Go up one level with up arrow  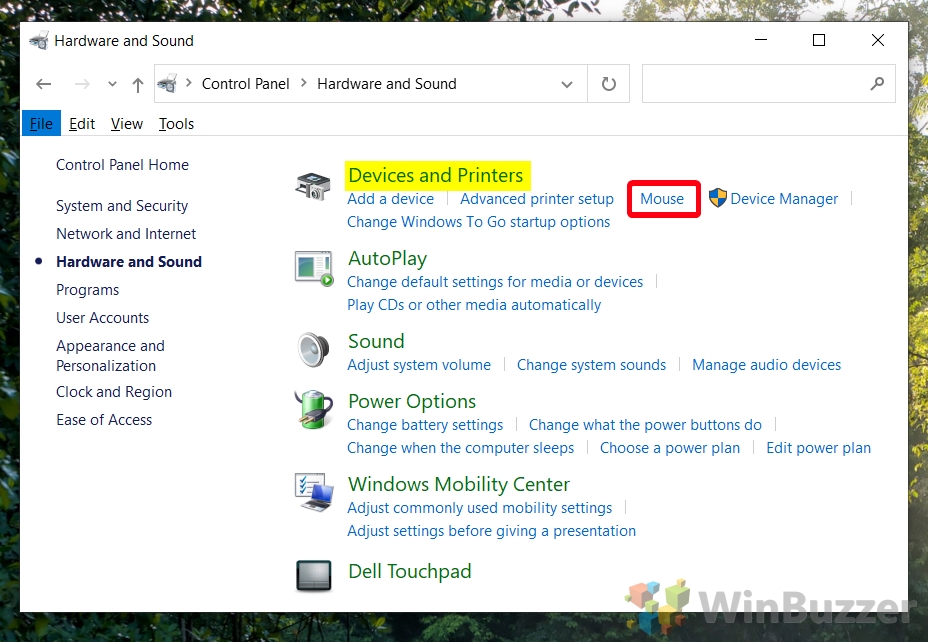(x=138, y=85)
